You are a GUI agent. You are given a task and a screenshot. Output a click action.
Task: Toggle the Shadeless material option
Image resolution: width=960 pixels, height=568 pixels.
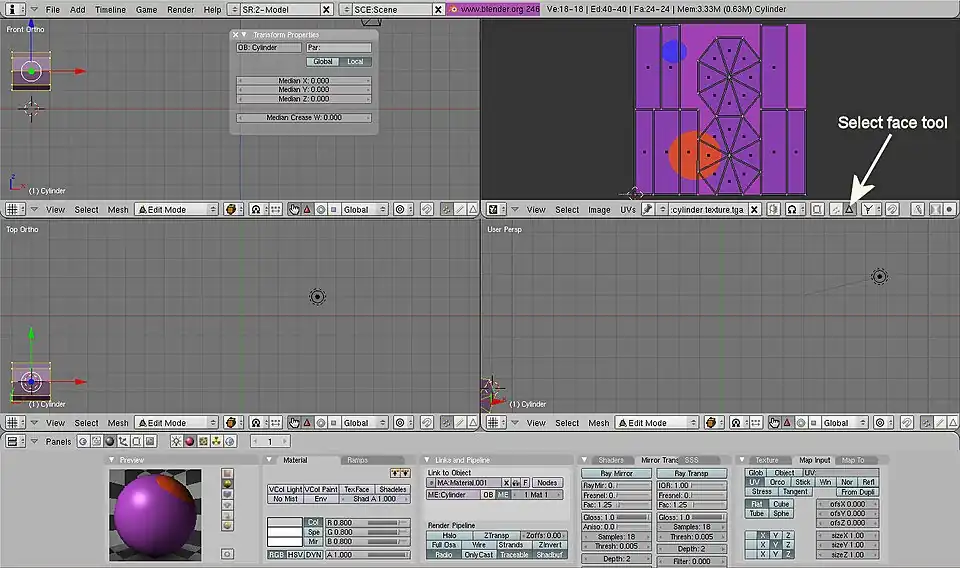click(x=392, y=489)
